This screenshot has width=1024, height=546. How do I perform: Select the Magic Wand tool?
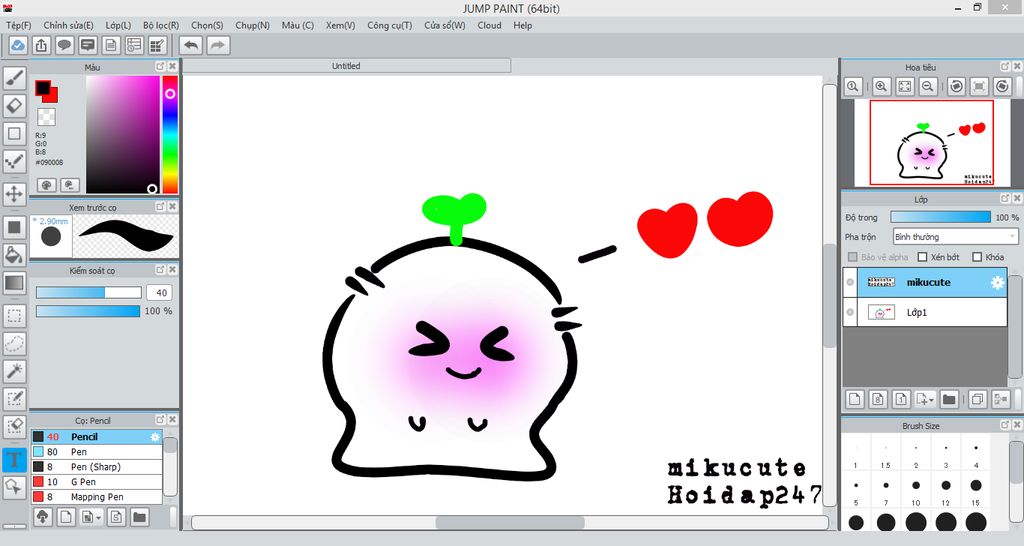[14, 371]
